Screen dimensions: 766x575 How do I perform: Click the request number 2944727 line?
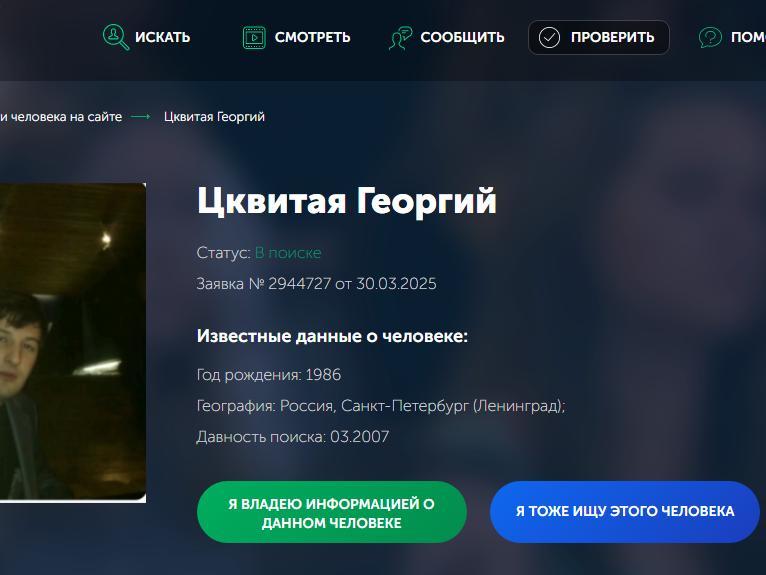(x=316, y=284)
